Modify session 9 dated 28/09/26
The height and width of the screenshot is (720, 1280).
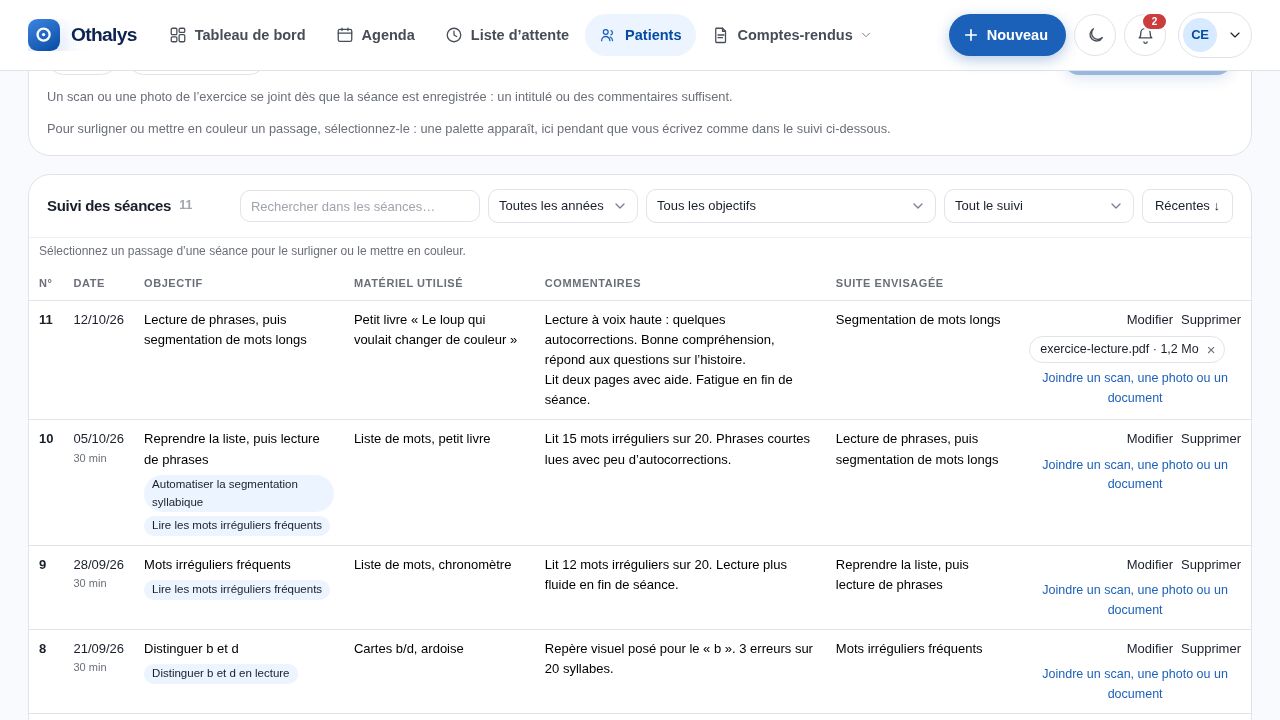[x=1150, y=565]
